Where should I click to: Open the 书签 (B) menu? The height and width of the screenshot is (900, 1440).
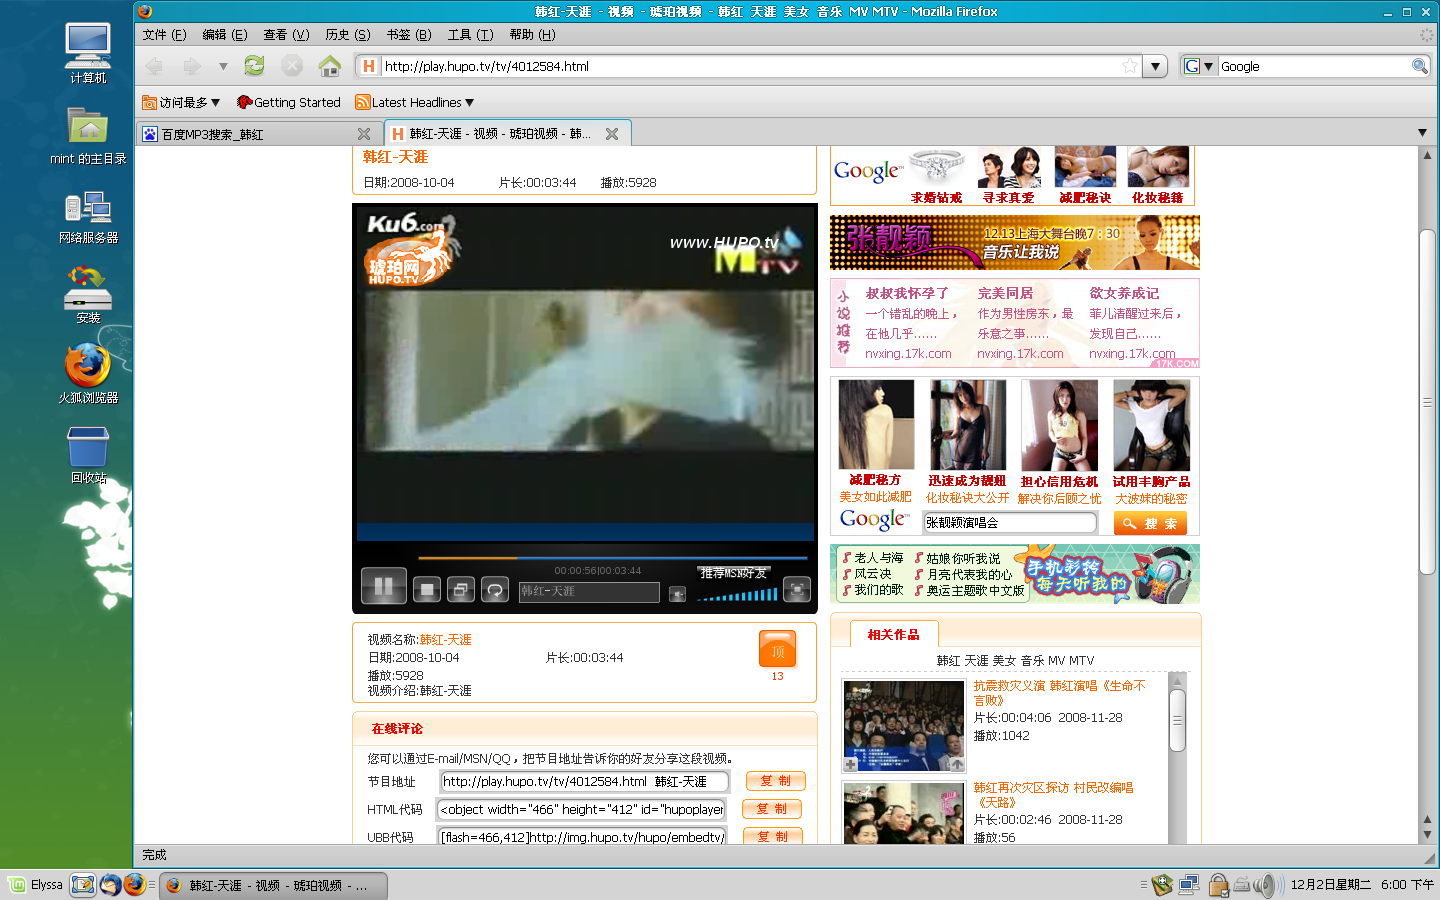[x=409, y=34]
